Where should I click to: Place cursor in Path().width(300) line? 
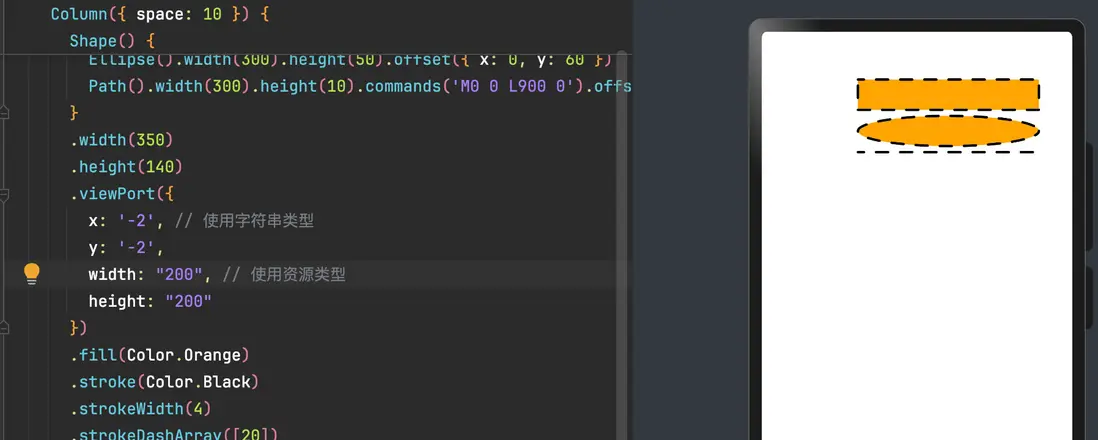(360, 86)
